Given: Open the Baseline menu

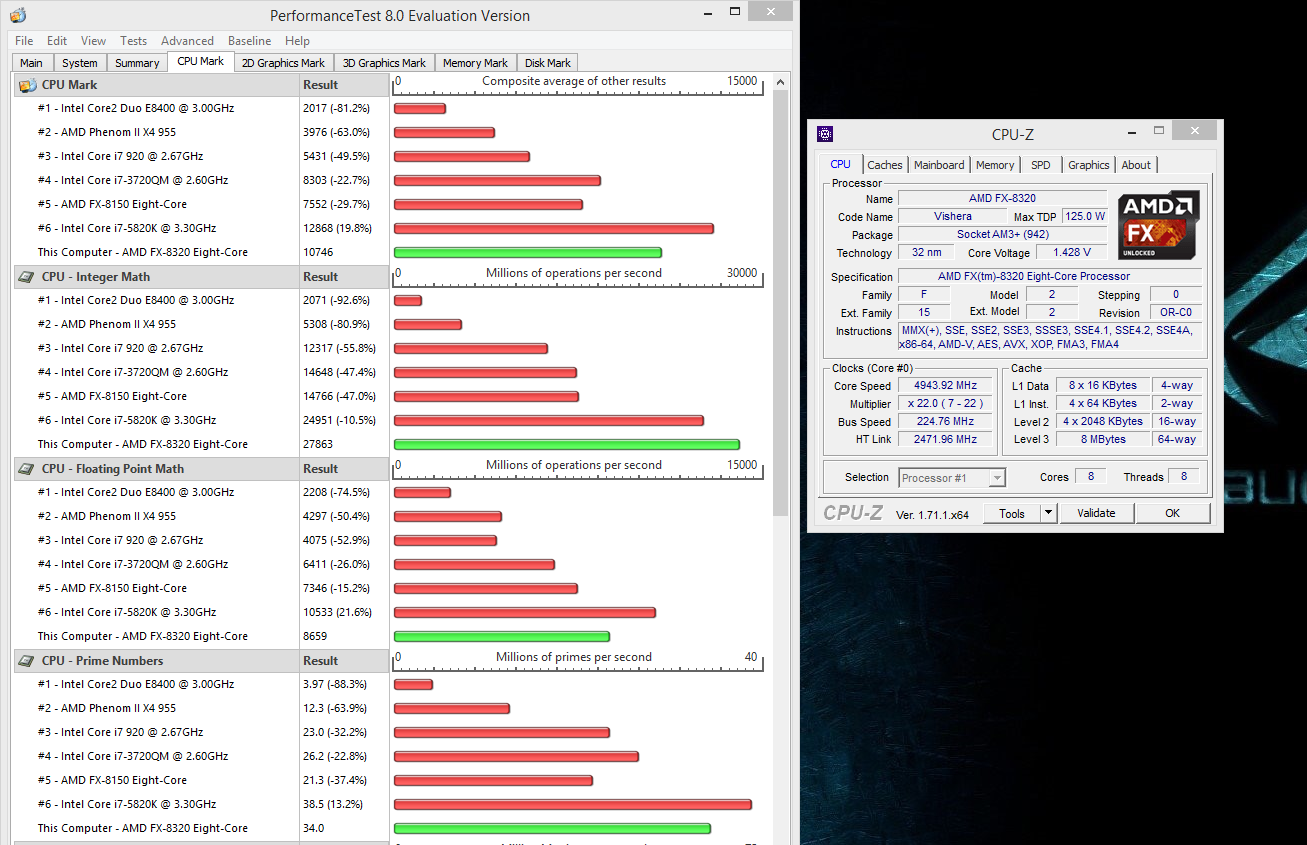Looking at the screenshot, I should tap(249, 41).
